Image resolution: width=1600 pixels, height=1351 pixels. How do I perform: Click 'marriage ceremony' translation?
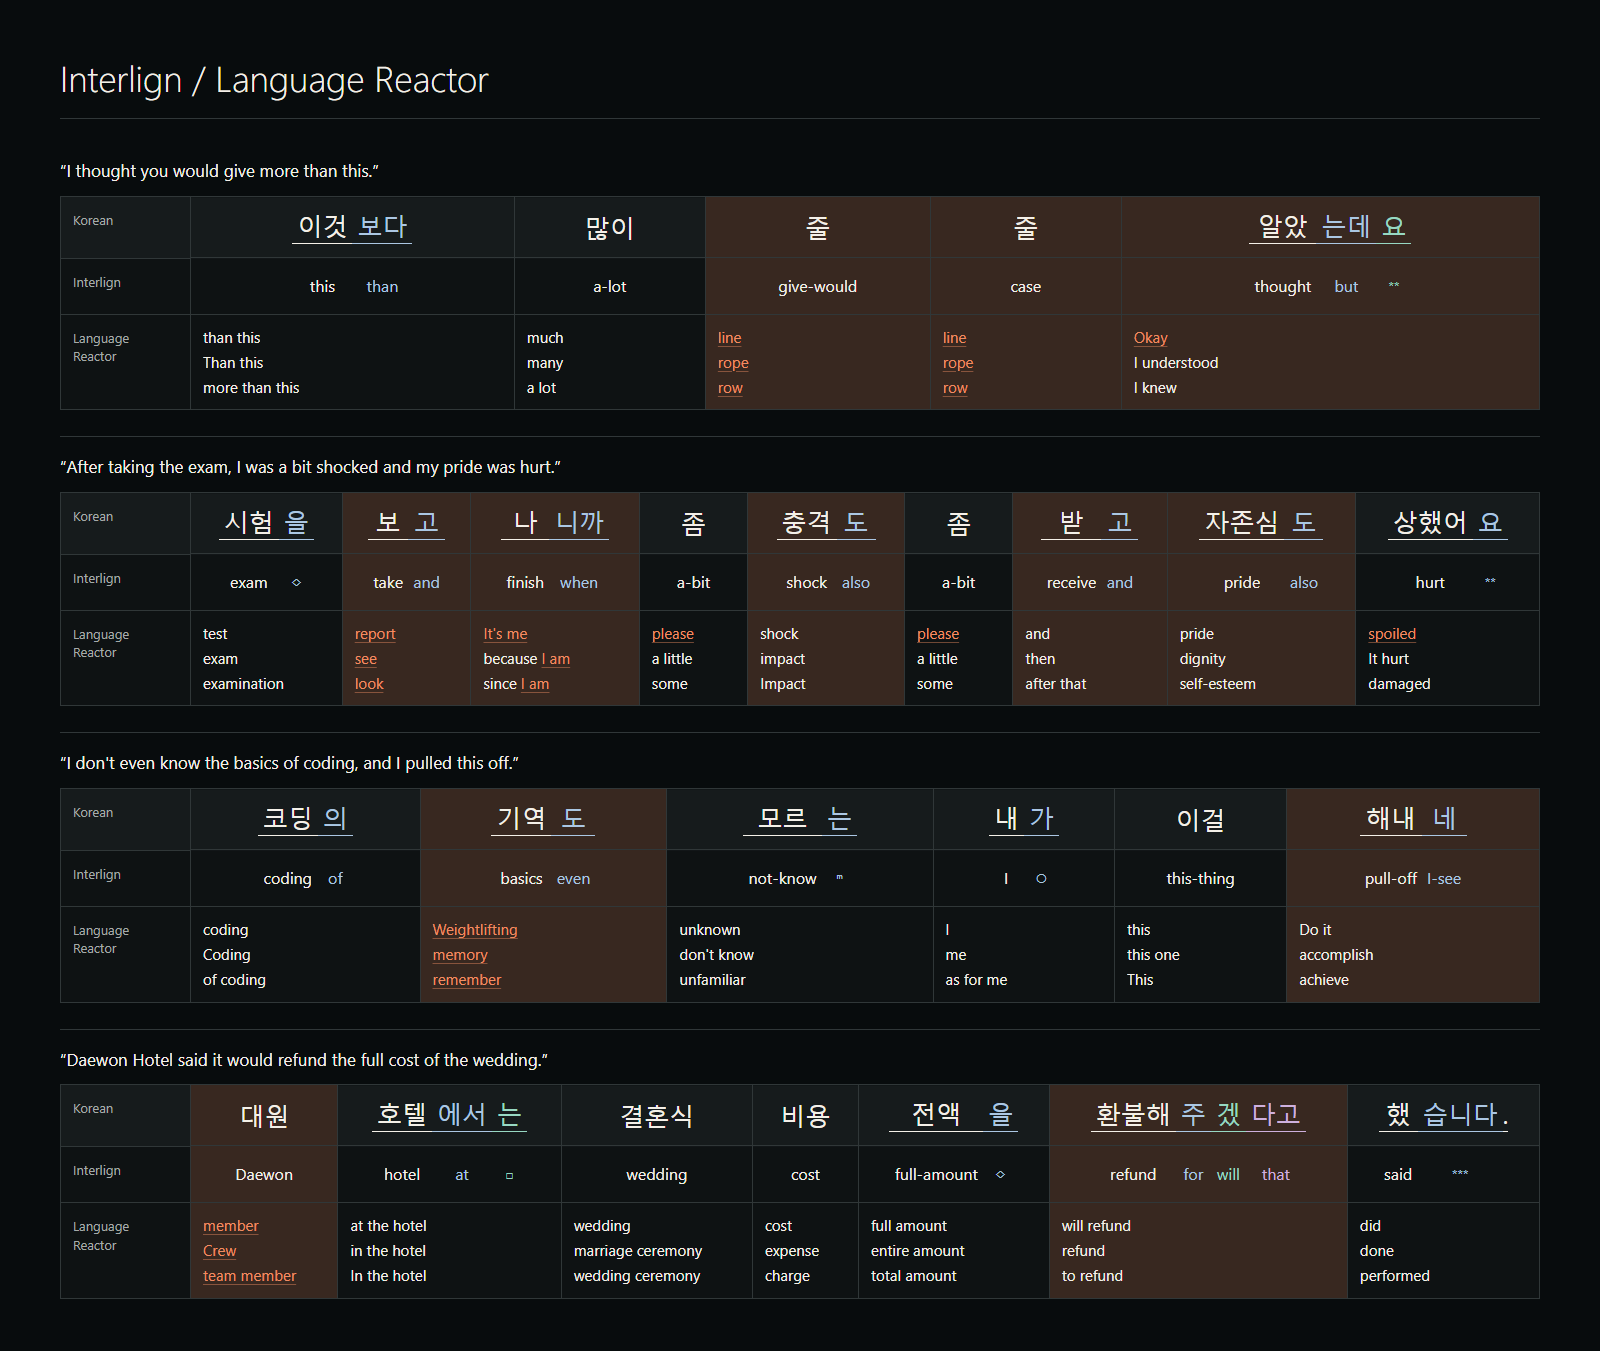[638, 1251]
